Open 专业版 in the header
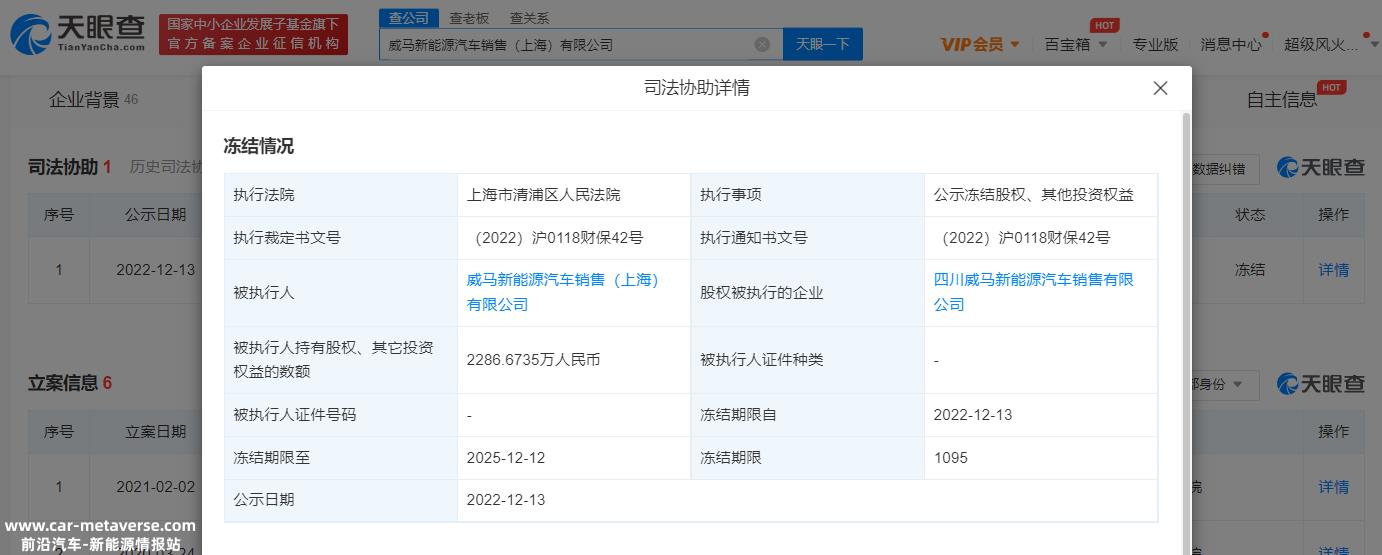1382x555 pixels. tap(1155, 44)
